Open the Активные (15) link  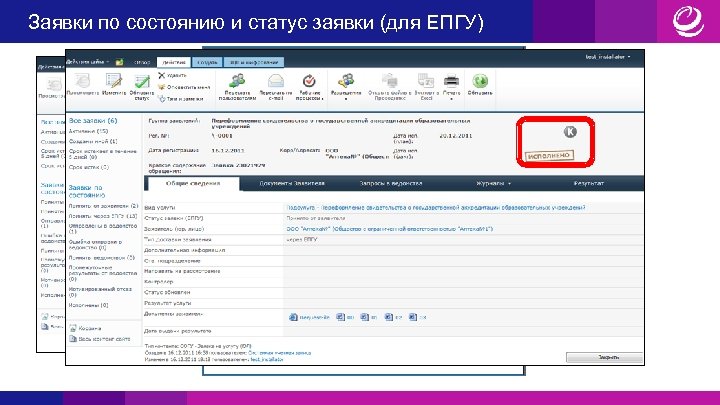pyautogui.click(x=88, y=131)
